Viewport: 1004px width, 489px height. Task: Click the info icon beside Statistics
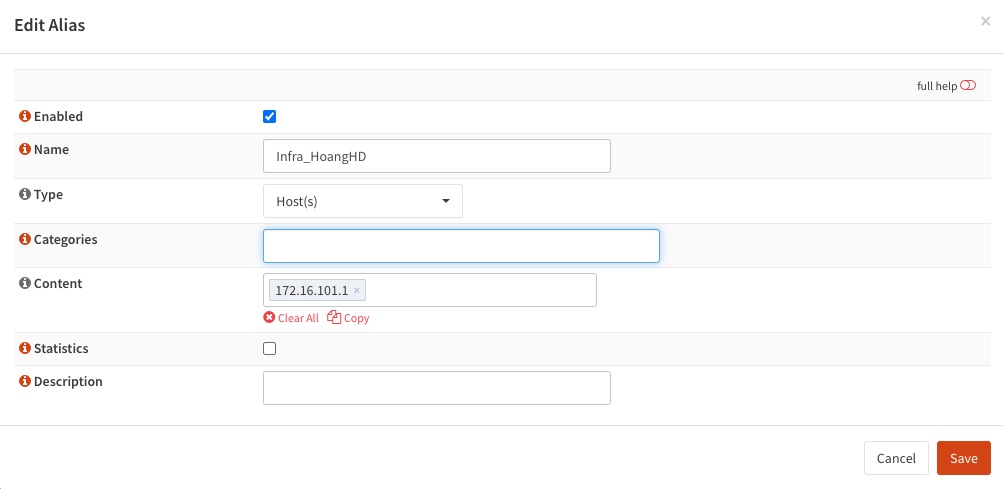pyautogui.click(x=25, y=348)
